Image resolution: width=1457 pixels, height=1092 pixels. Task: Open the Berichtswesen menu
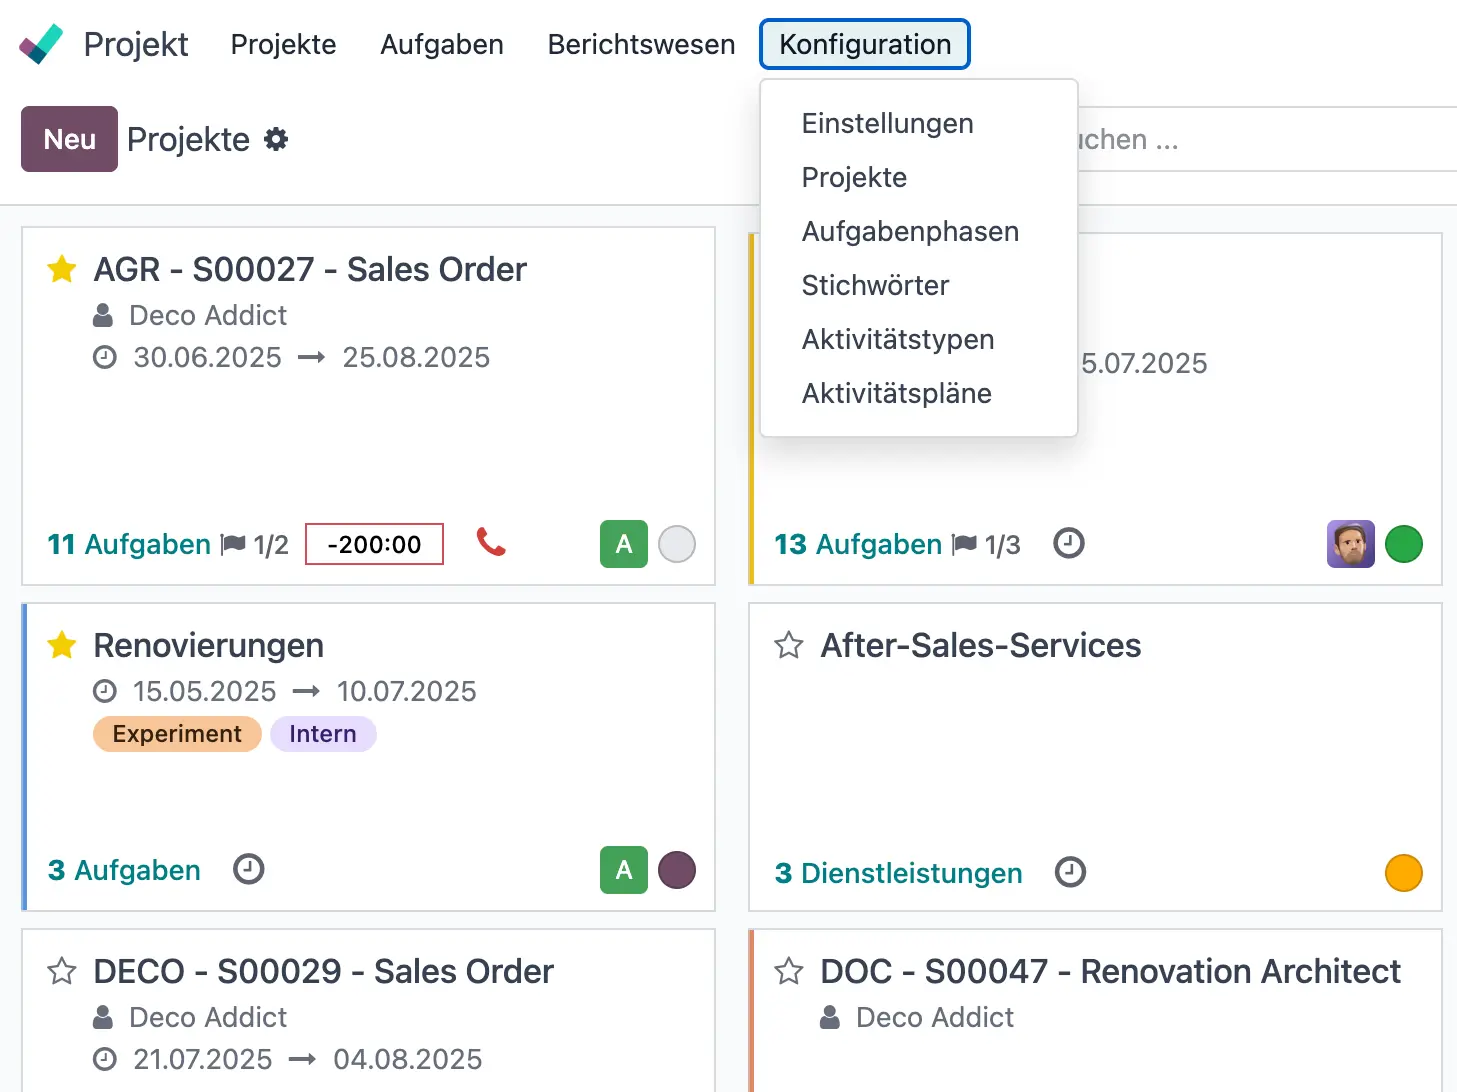tap(640, 44)
